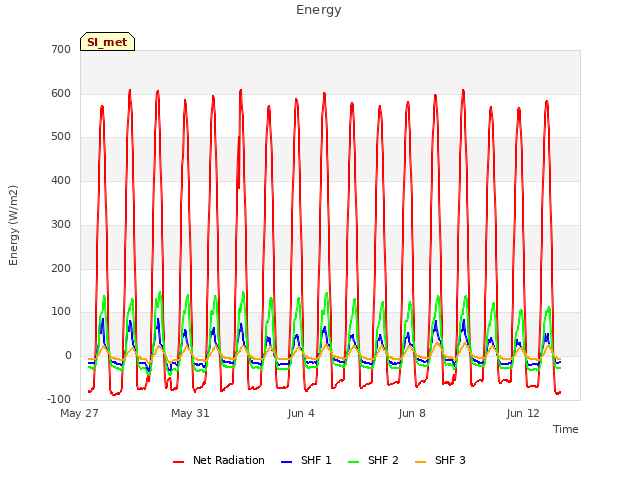The height and width of the screenshot is (480, 640).
Task: Click the 0 y-axis tick label
Action: [68, 356]
